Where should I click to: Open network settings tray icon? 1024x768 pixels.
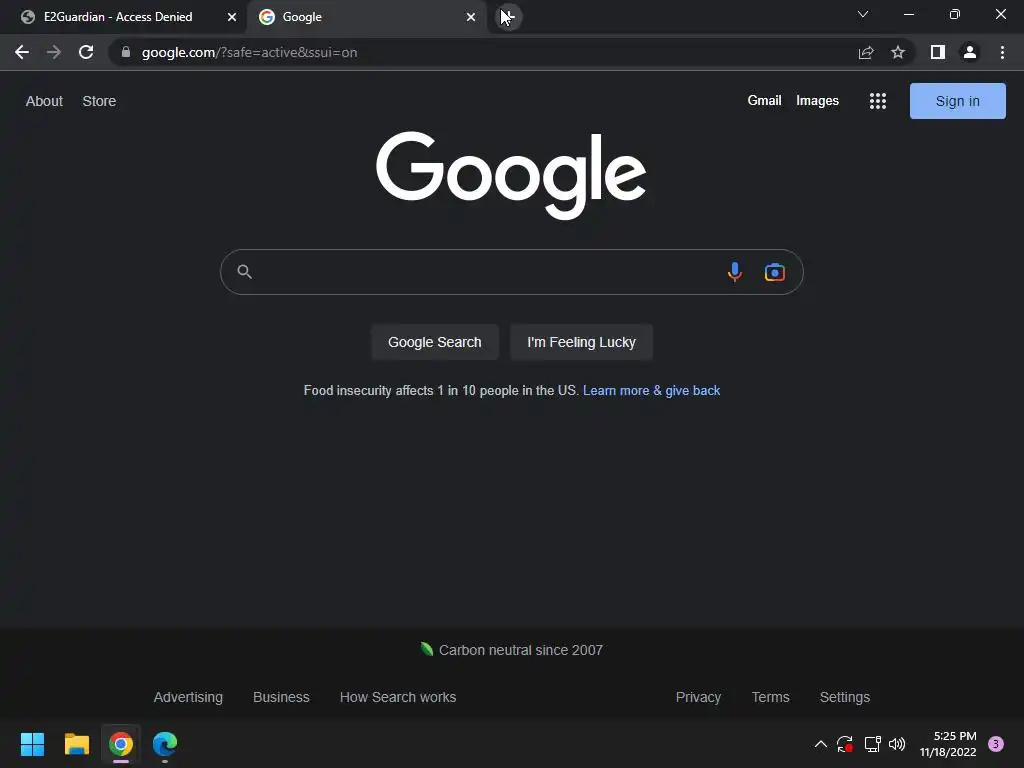click(x=872, y=744)
